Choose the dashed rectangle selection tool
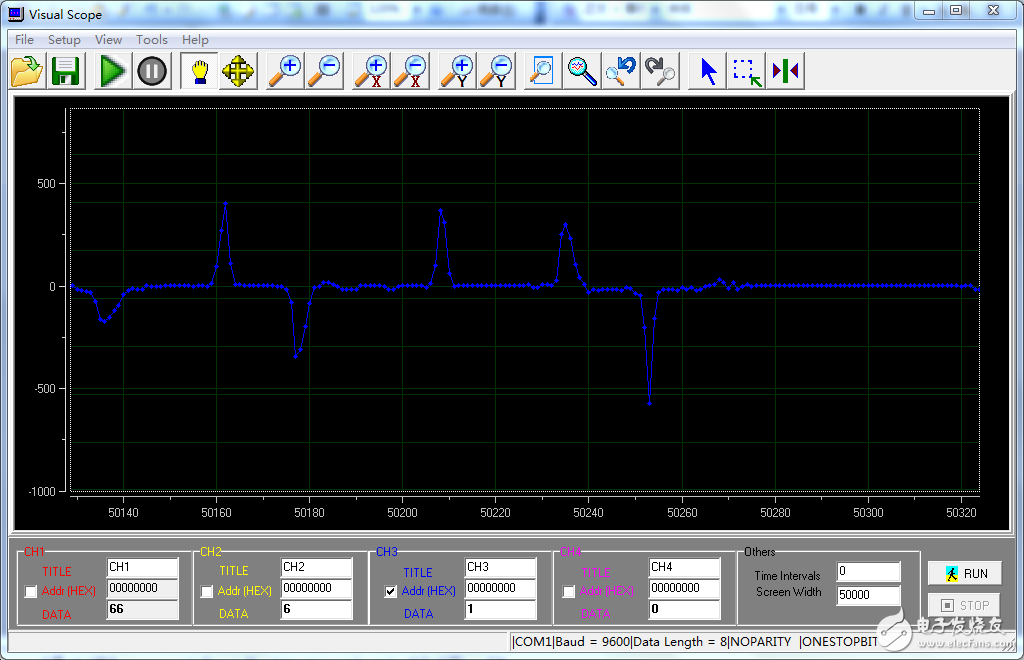 tap(746, 71)
